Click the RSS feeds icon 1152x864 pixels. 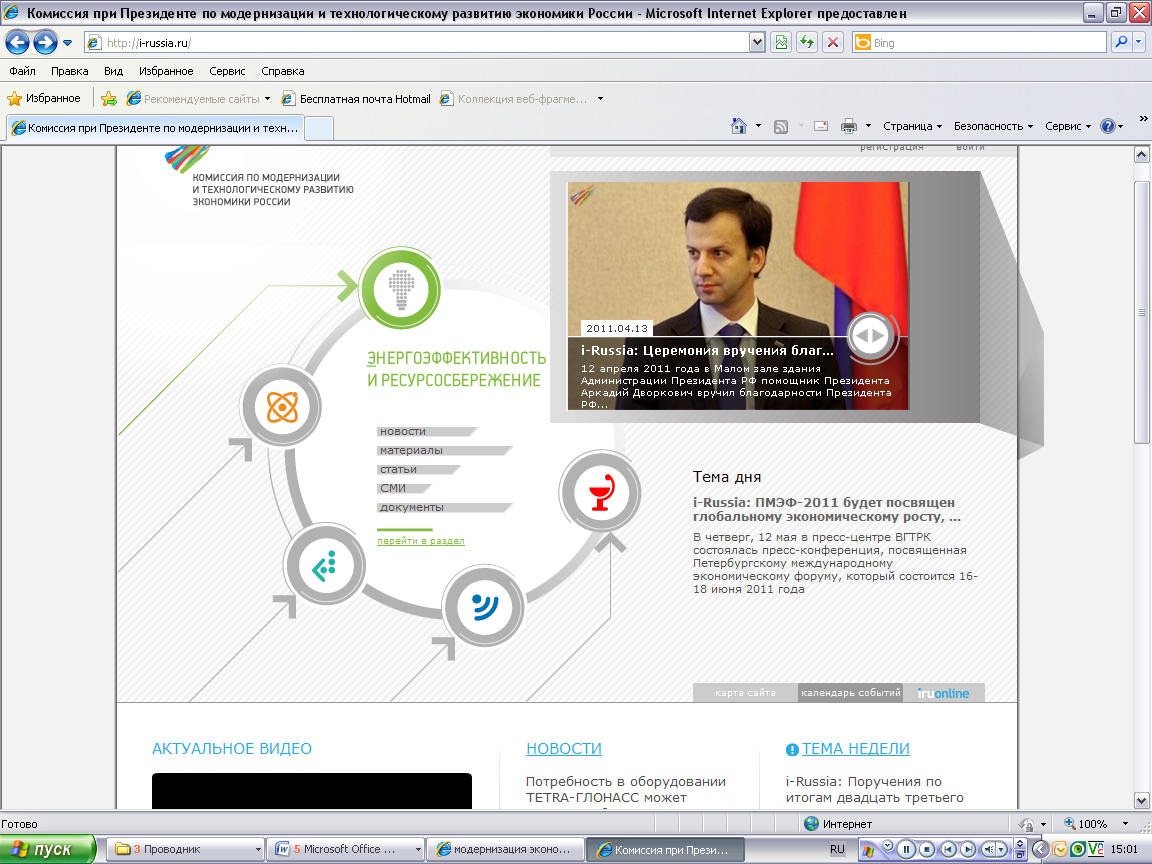point(781,126)
